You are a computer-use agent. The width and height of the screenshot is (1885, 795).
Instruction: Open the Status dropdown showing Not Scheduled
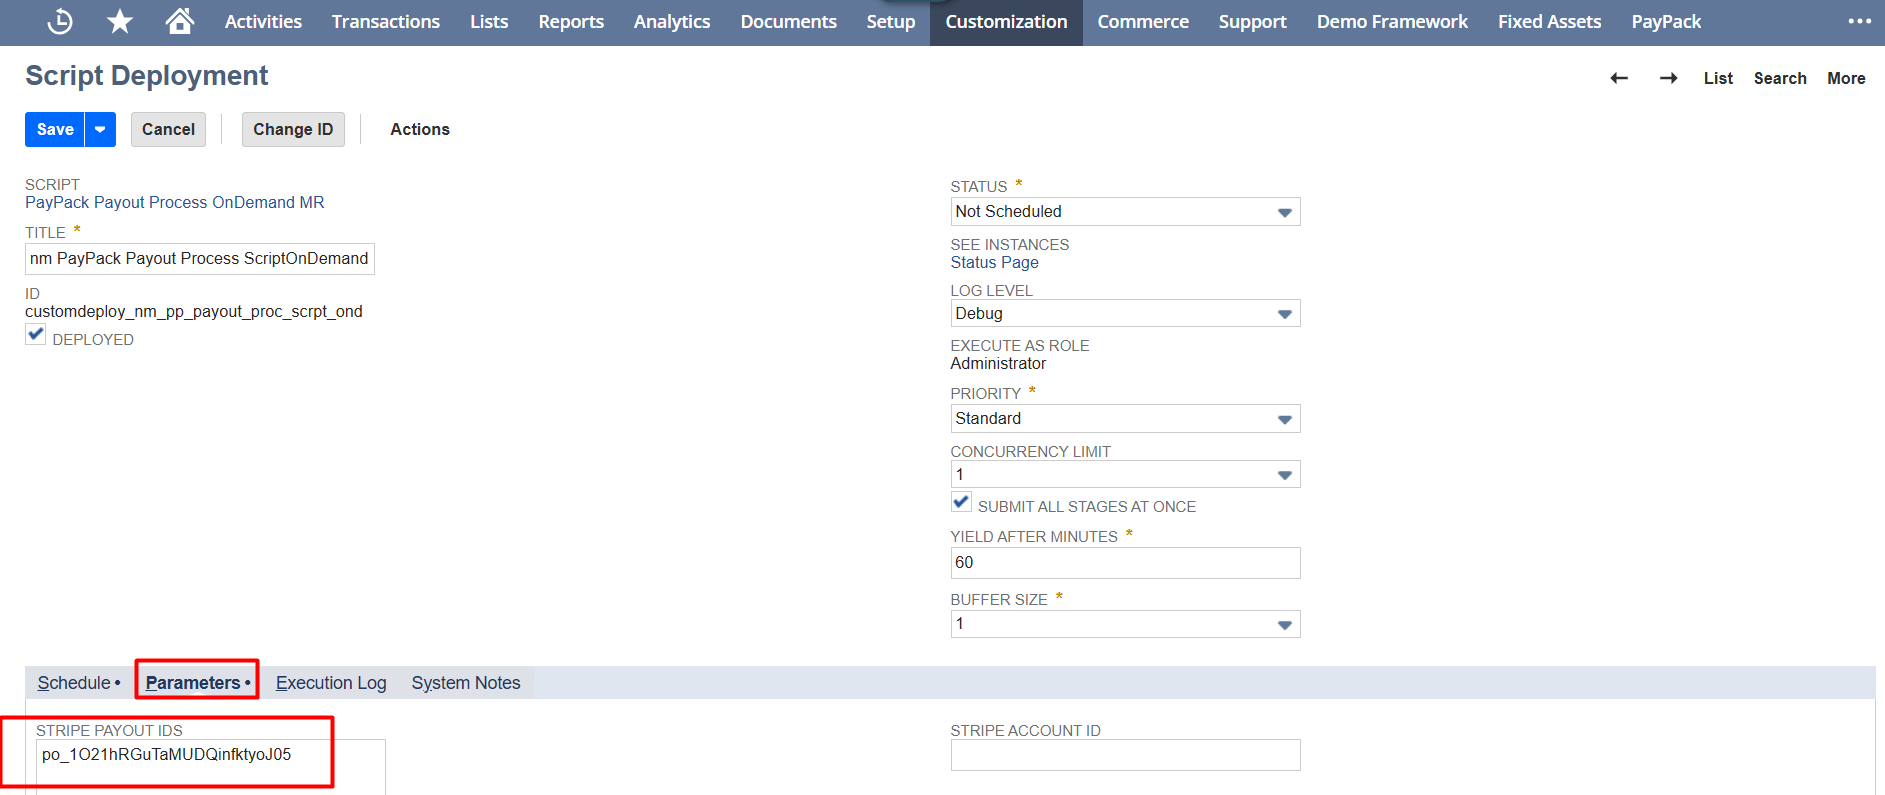(x=1125, y=212)
